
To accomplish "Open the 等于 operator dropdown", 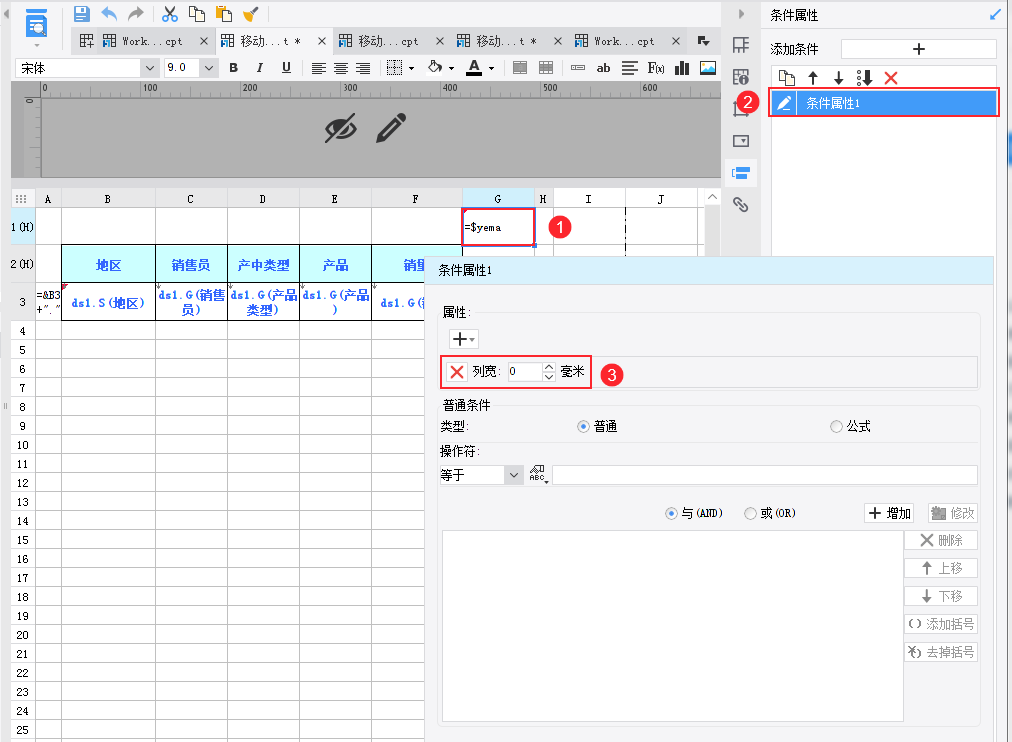I will click(x=481, y=475).
